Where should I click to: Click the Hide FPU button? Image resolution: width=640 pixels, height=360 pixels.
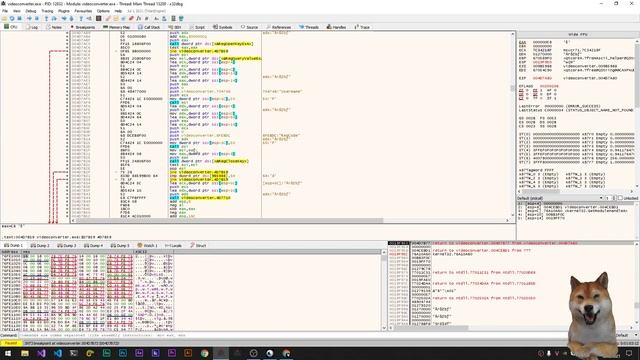click(578, 35)
